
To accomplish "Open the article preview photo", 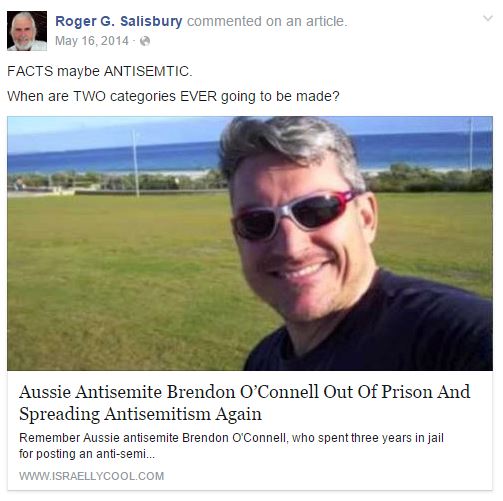I will [x=250, y=243].
